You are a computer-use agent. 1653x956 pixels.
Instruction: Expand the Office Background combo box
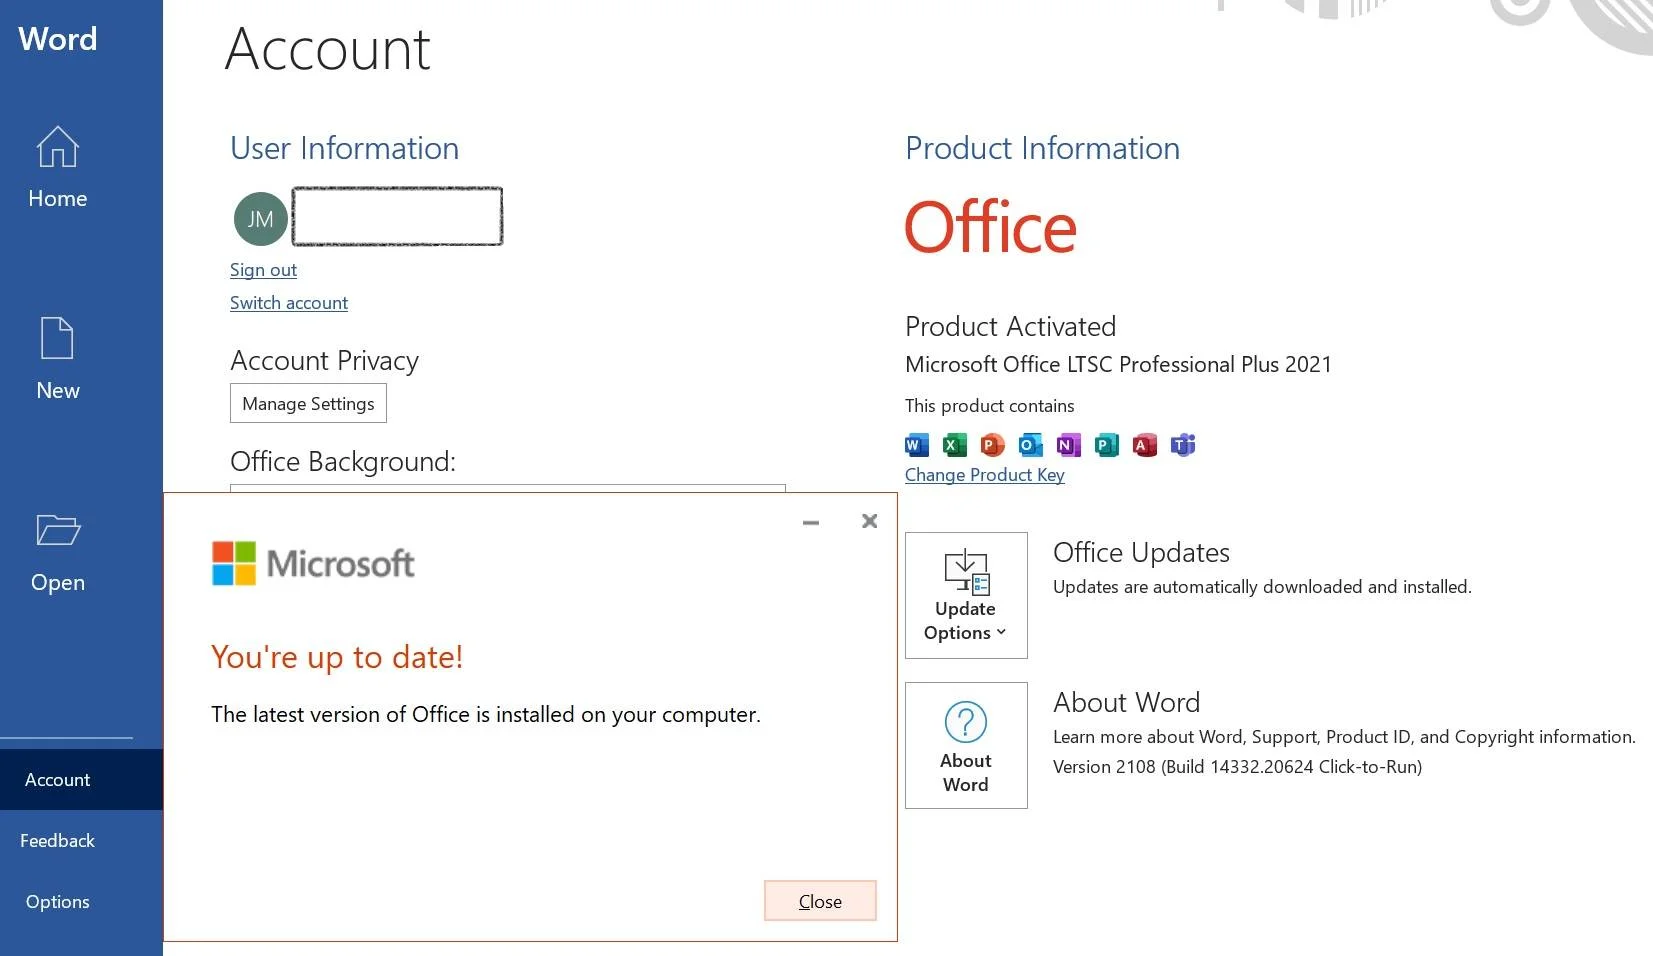click(508, 488)
